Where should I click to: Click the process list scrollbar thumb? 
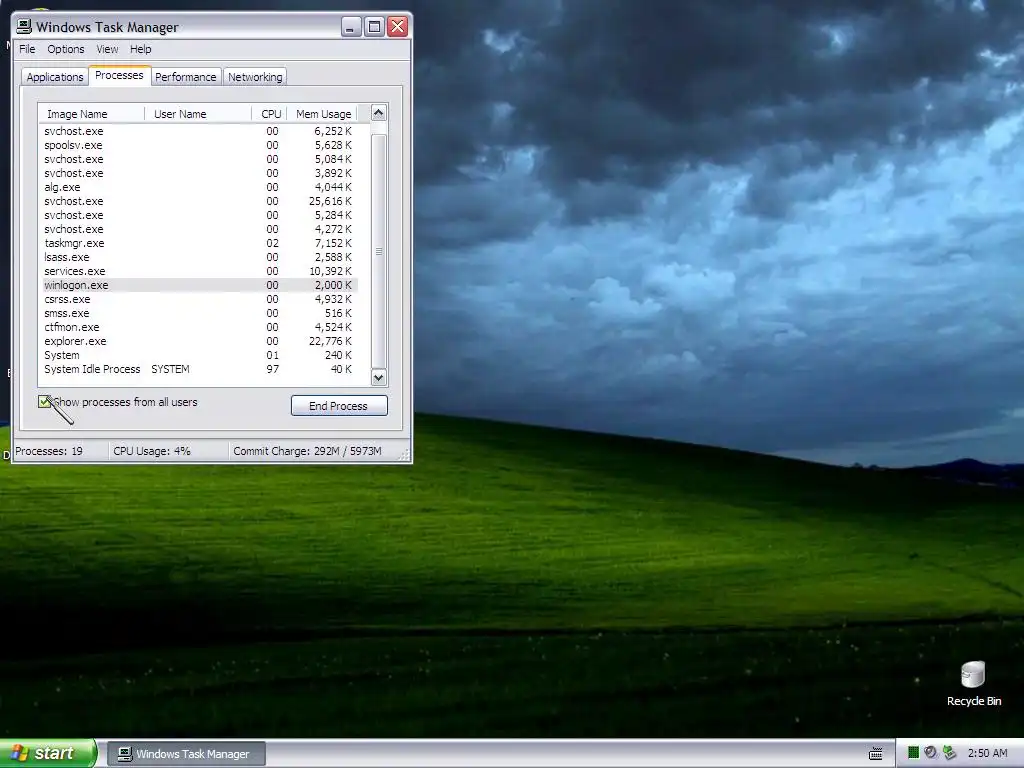coord(379,251)
